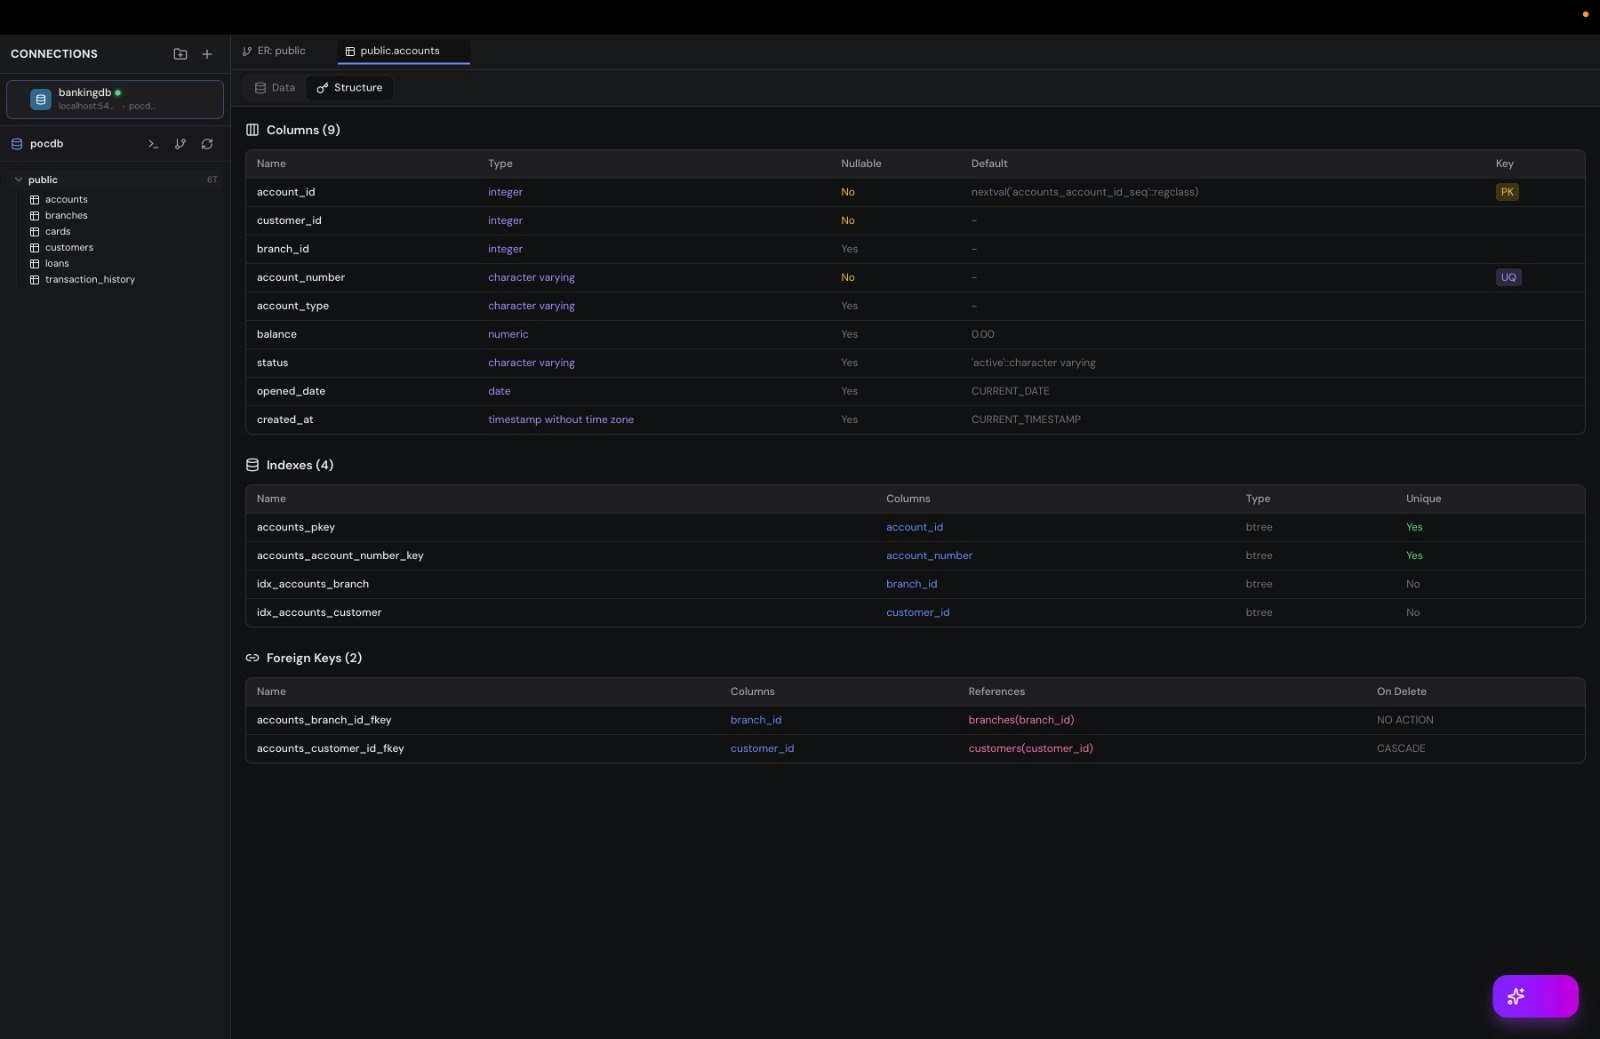Image resolution: width=1600 pixels, height=1039 pixels.
Task: Click the ER diagram icon beside pocdb
Action: [x=180, y=144]
